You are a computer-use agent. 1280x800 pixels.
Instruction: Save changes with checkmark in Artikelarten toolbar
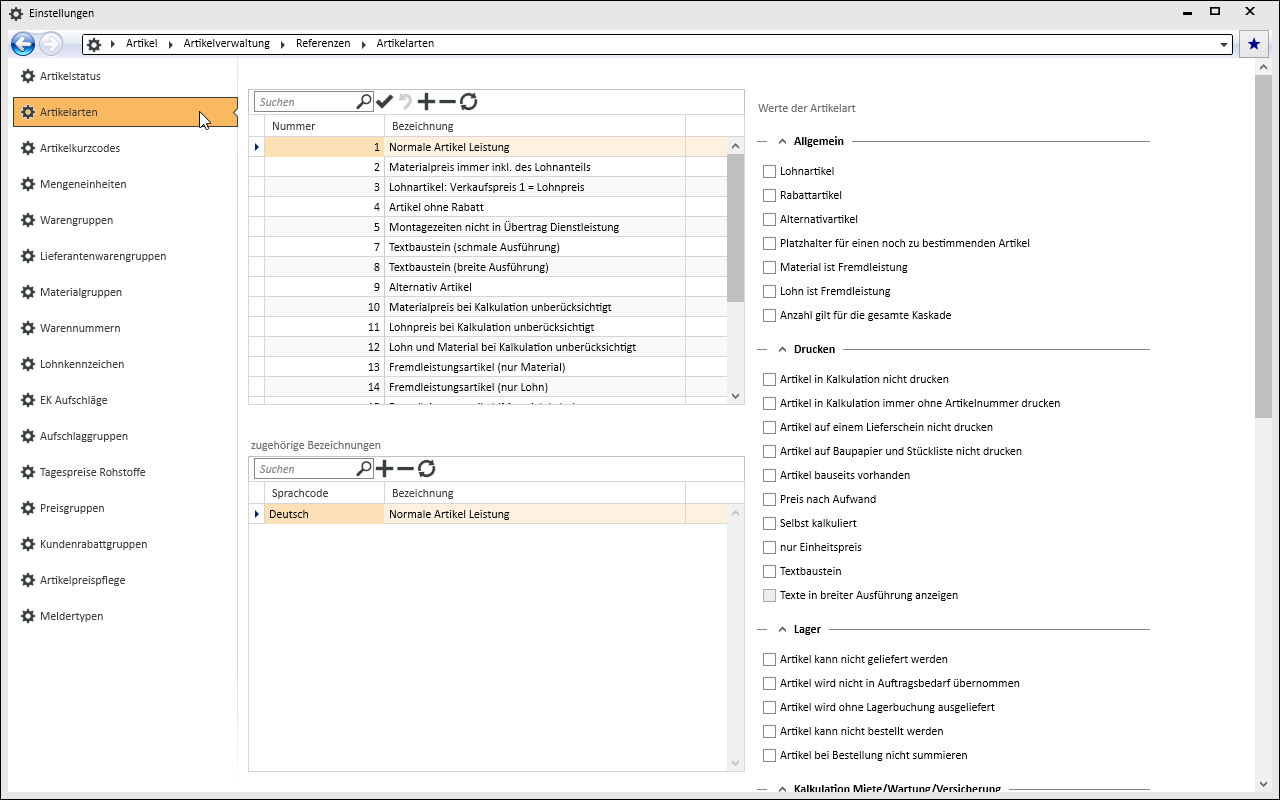(385, 101)
